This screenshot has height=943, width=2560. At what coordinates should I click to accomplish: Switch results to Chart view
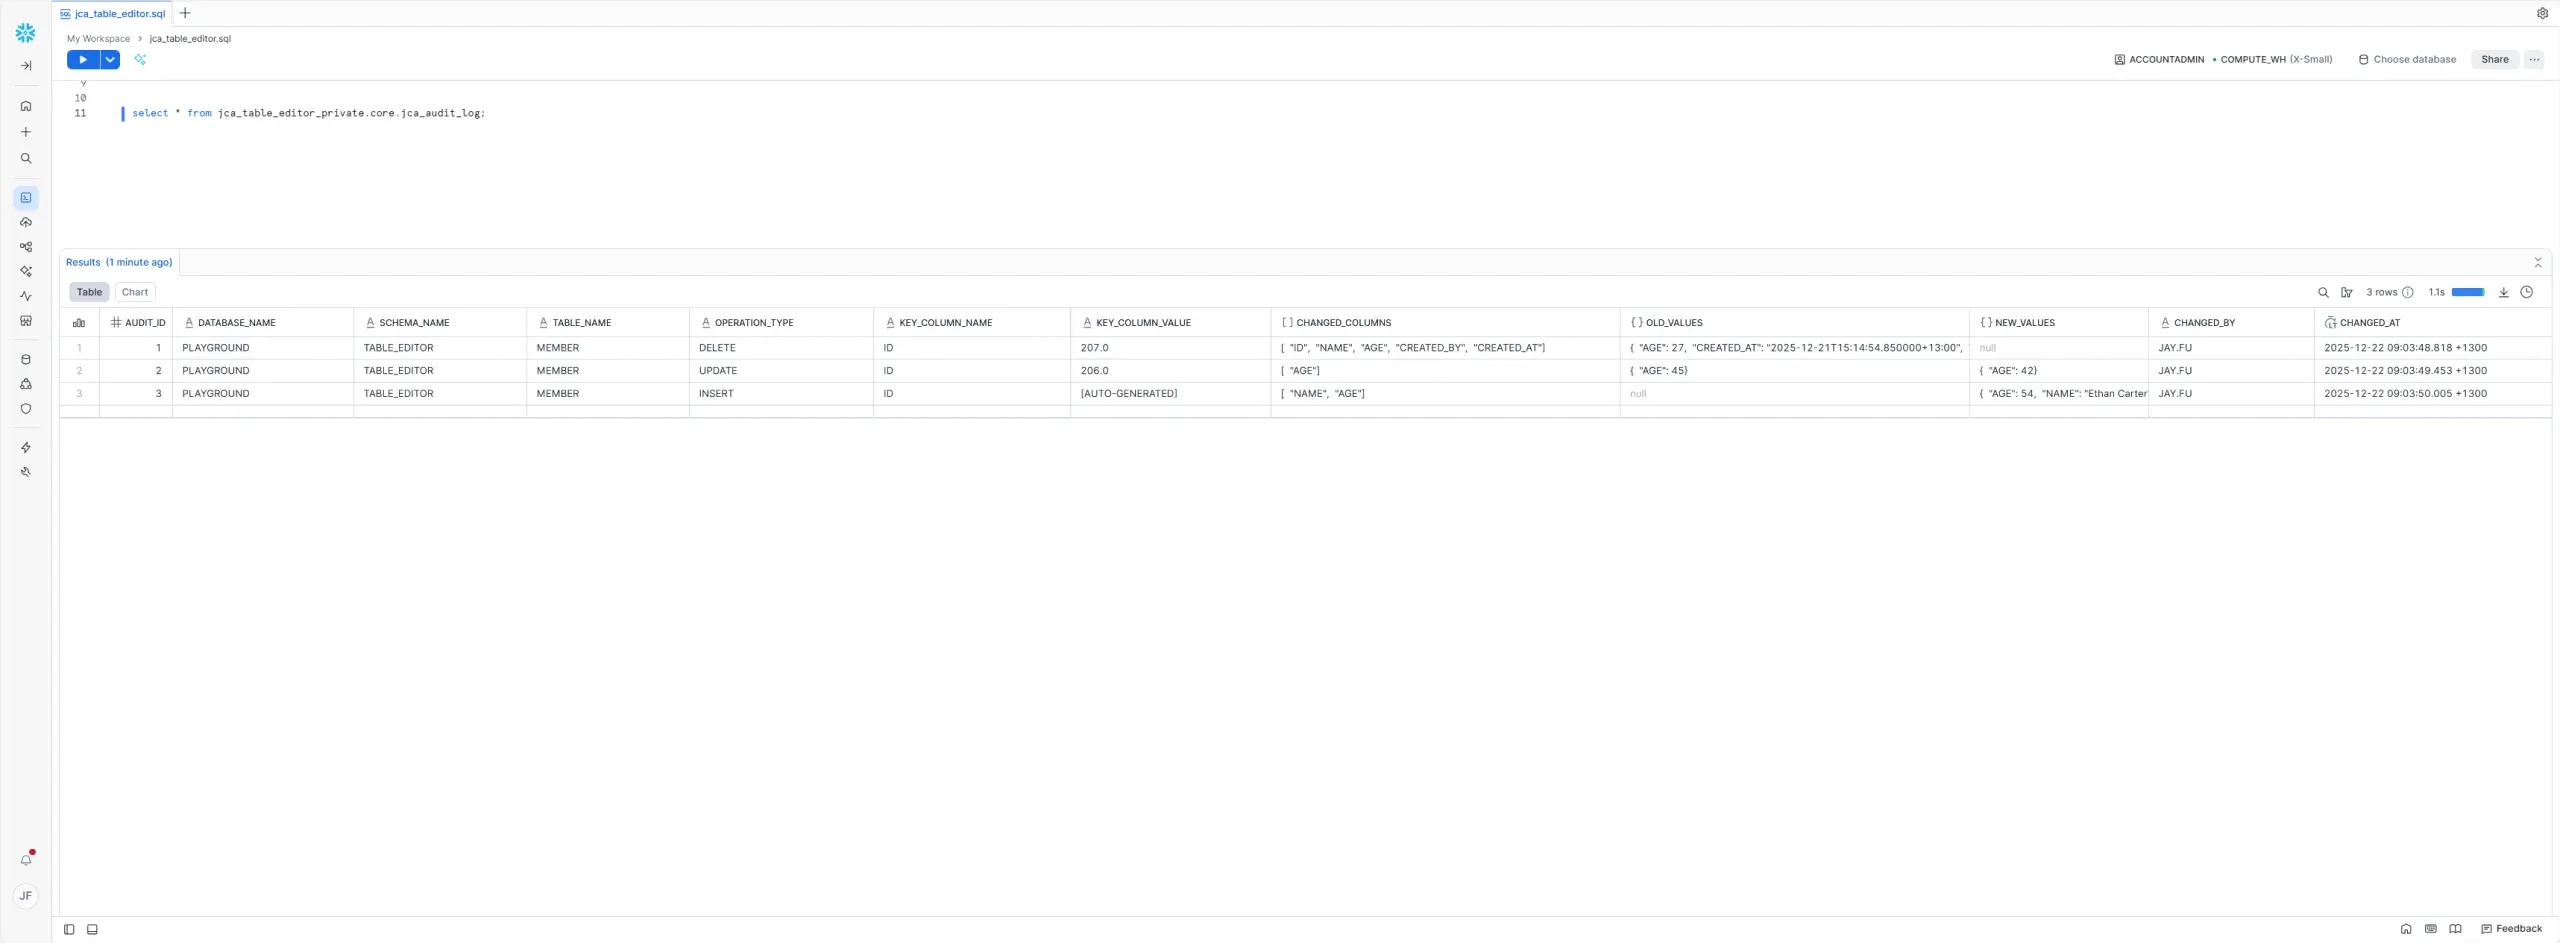(x=134, y=292)
